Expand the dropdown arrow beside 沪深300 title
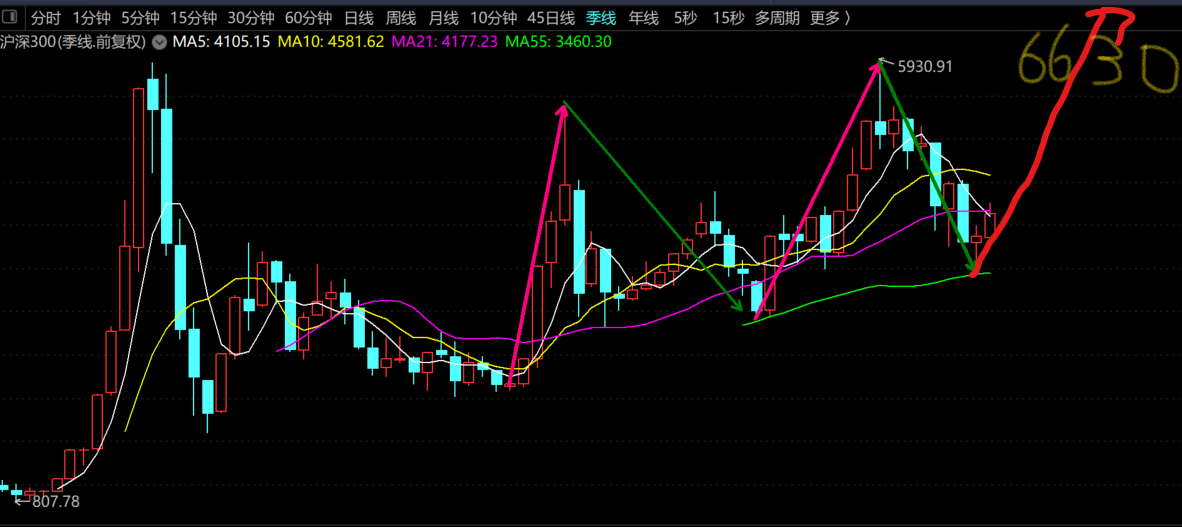Viewport: 1182px width, 527px height. 159,42
